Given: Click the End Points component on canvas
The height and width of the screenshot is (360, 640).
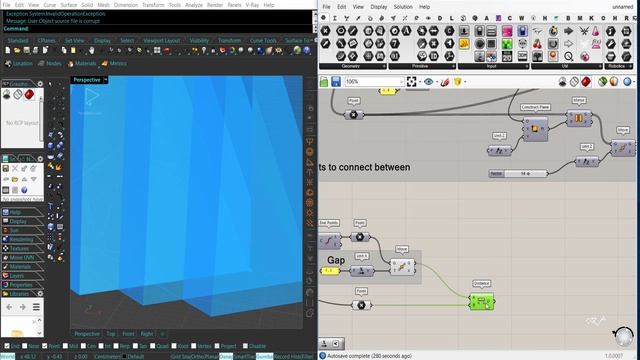Looking at the screenshot, I should click(x=329, y=241).
